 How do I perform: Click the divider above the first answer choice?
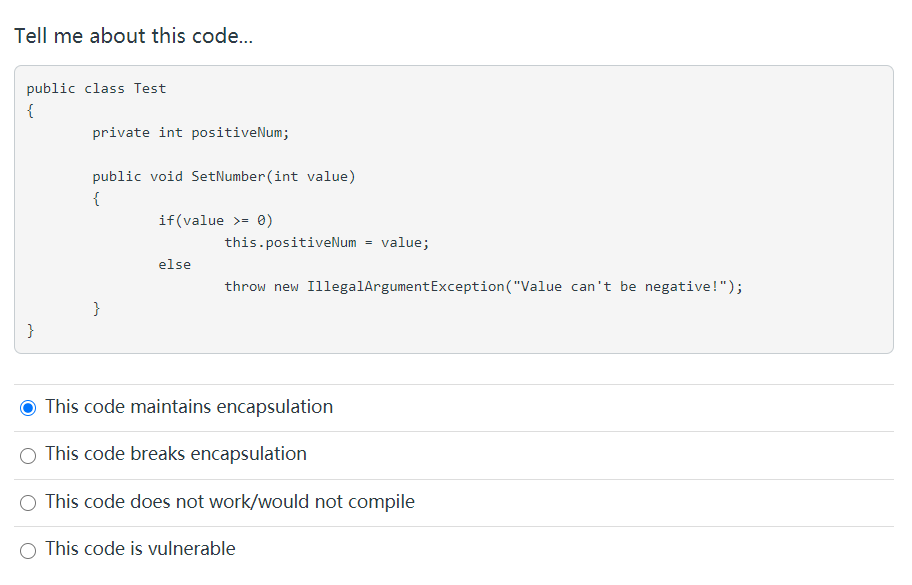(x=456, y=384)
